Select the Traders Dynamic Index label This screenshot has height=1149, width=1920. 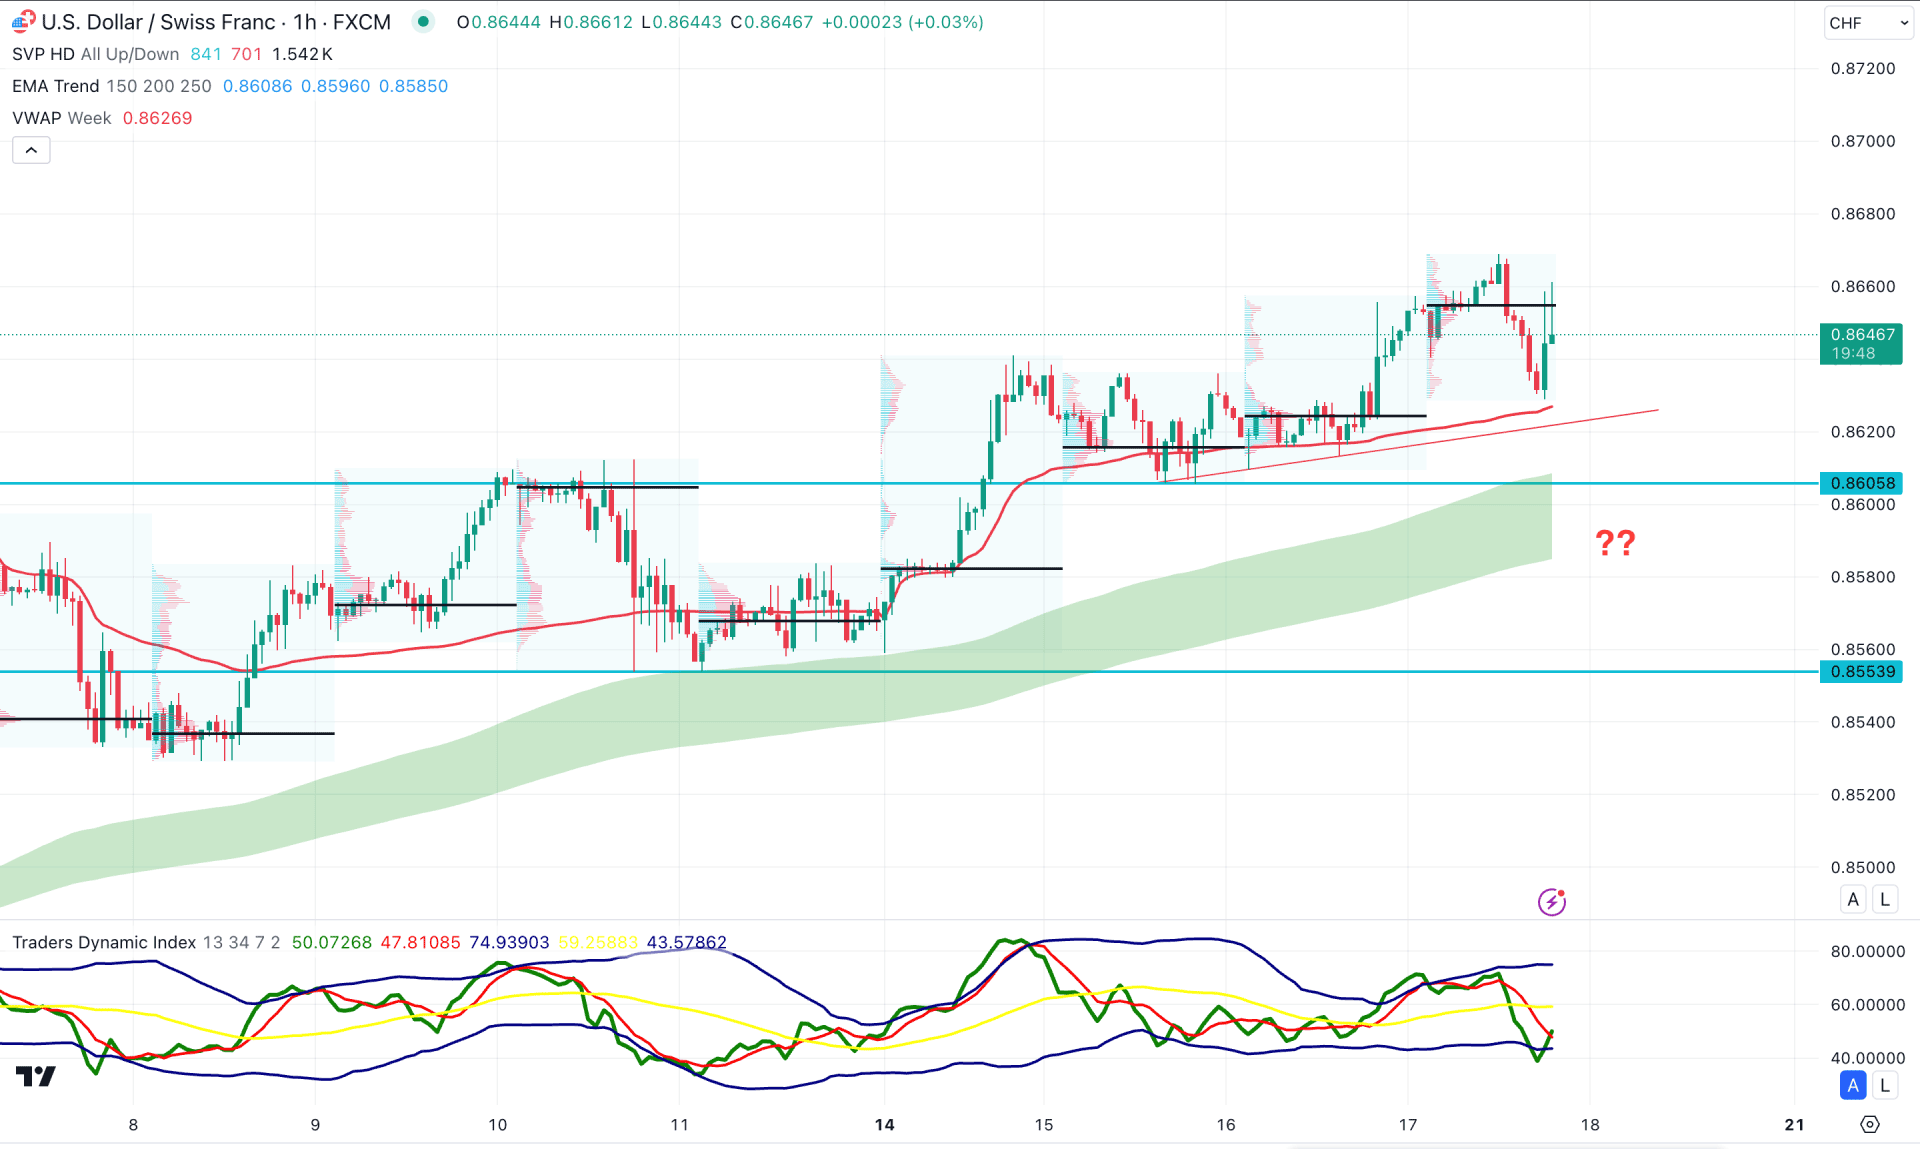click(104, 942)
